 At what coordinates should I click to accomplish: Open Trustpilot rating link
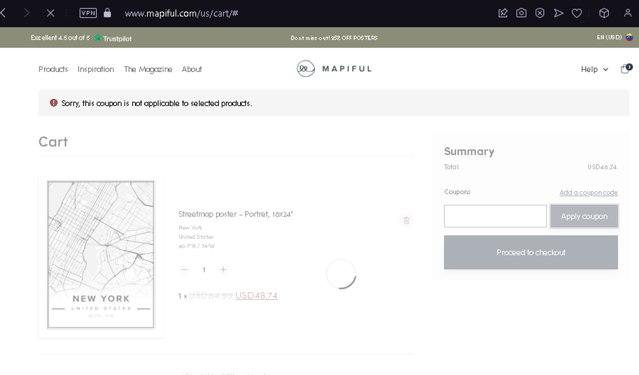point(81,38)
